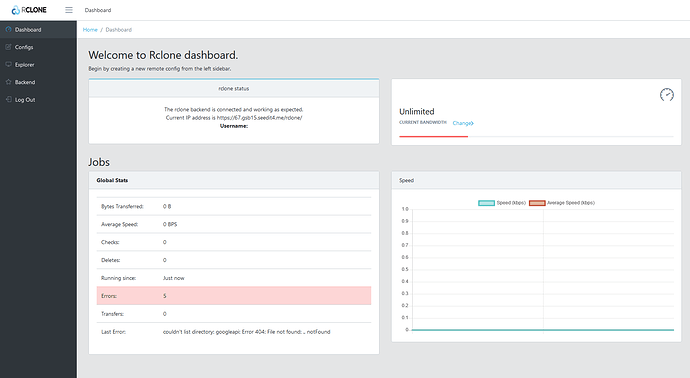Viewport: 690px width, 378px height.
Task: Click the speedometer icon in bandwidth card
Action: pyautogui.click(x=667, y=95)
